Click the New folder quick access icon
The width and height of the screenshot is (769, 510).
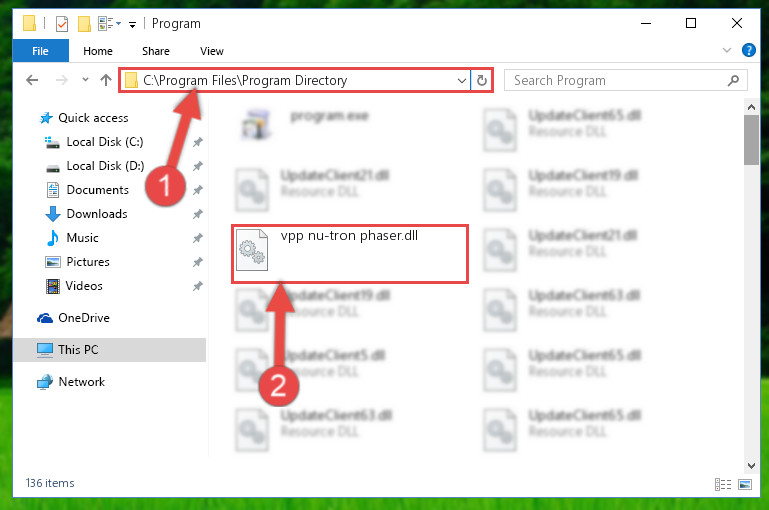[84, 24]
